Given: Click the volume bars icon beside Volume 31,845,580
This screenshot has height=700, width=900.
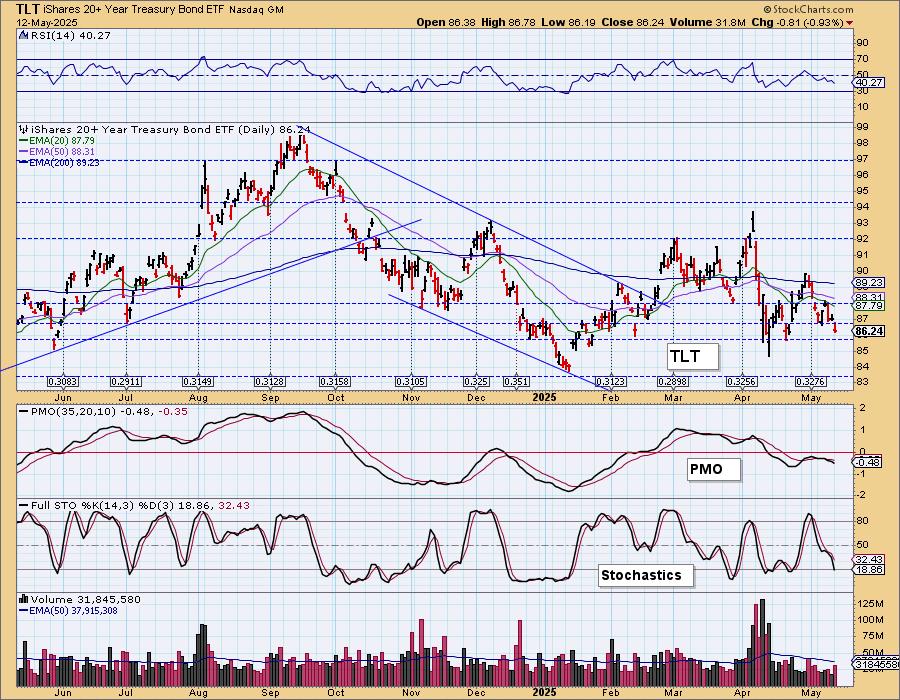Looking at the screenshot, I should pyautogui.click(x=23, y=600).
